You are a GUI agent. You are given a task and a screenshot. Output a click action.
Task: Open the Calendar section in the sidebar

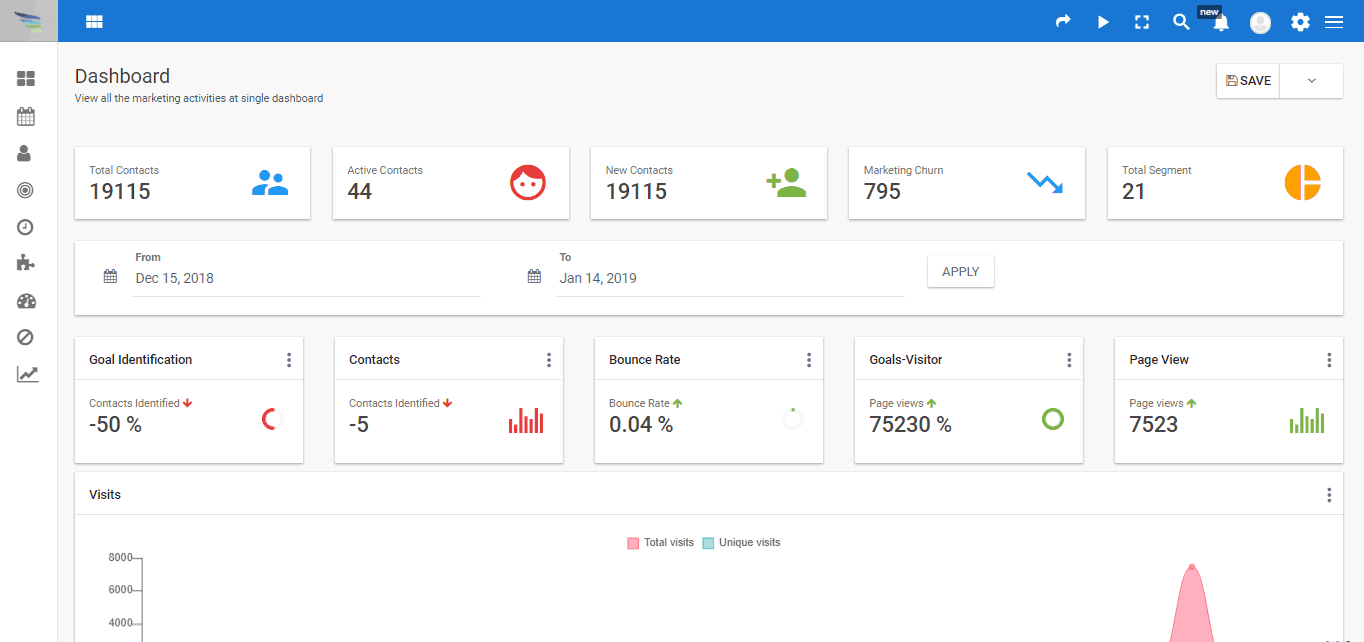click(x=26, y=115)
